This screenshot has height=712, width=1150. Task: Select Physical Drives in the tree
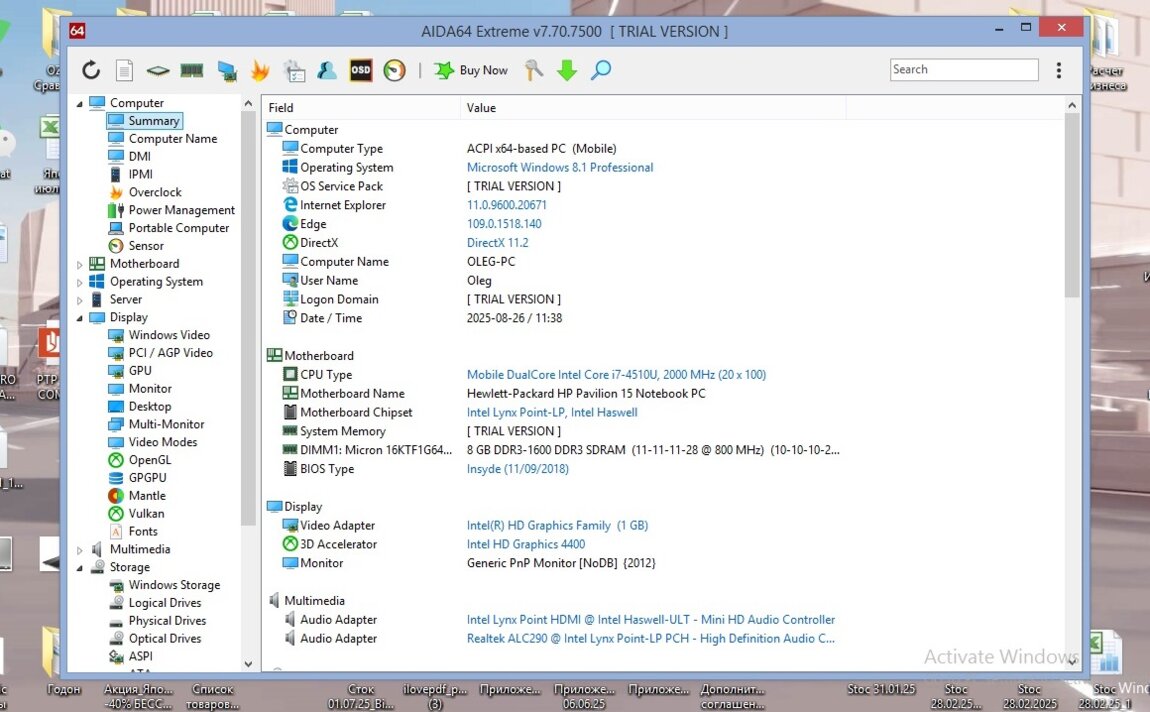point(164,621)
